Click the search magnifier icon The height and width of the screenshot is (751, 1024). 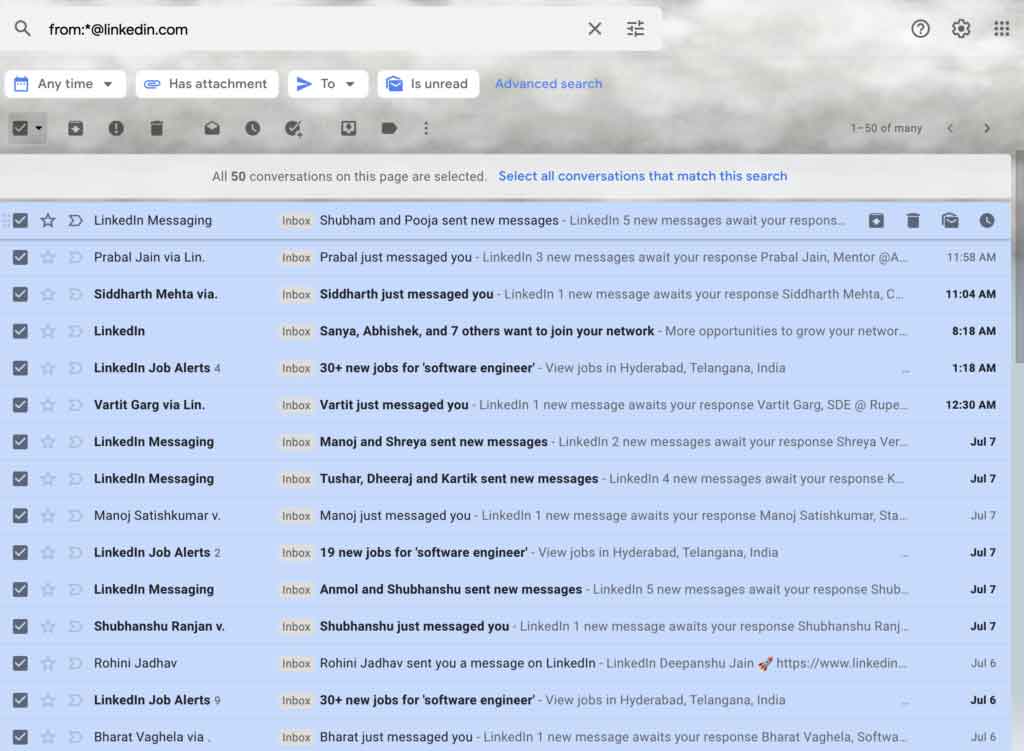click(x=22, y=29)
